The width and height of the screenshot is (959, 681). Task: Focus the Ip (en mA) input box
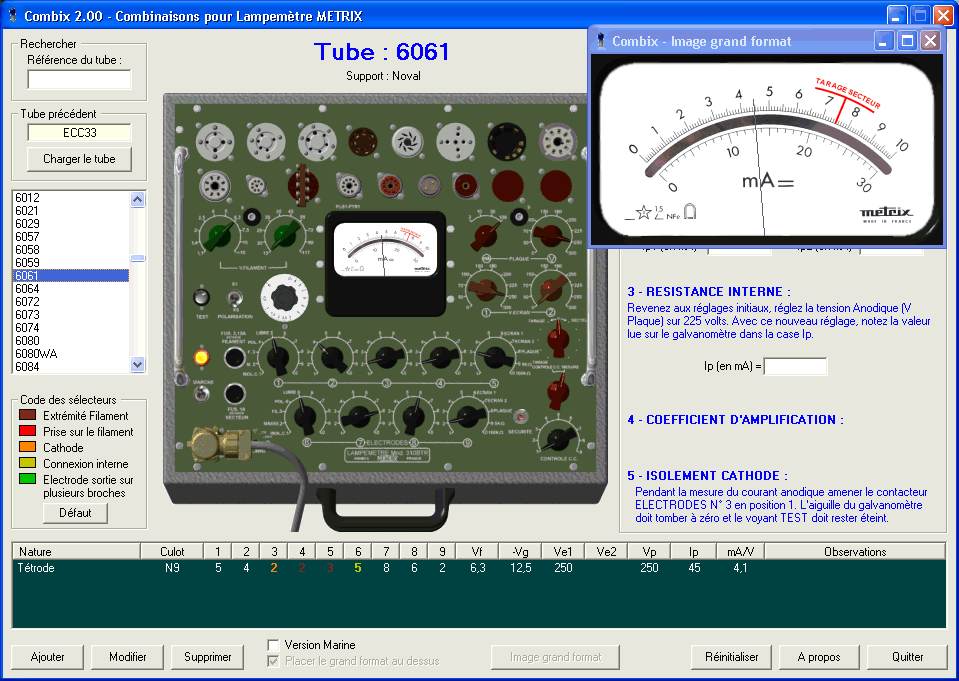(x=795, y=366)
